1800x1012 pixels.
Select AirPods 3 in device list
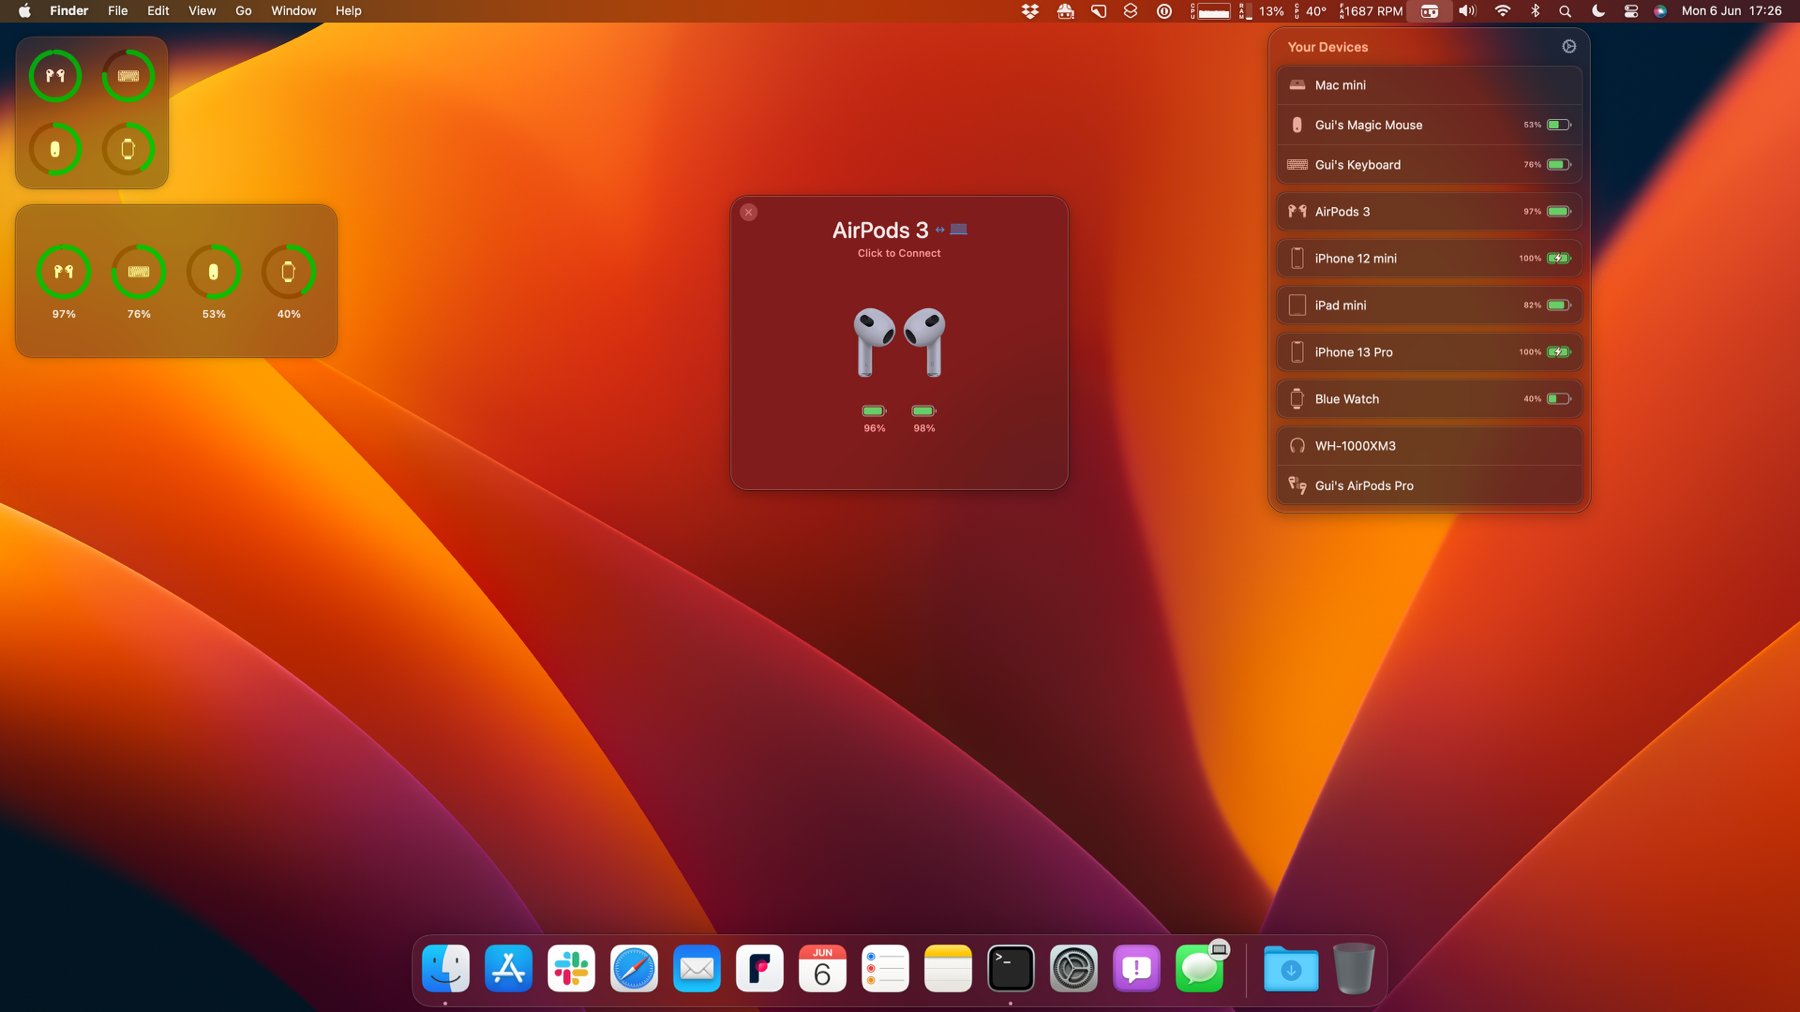point(1429,212)
